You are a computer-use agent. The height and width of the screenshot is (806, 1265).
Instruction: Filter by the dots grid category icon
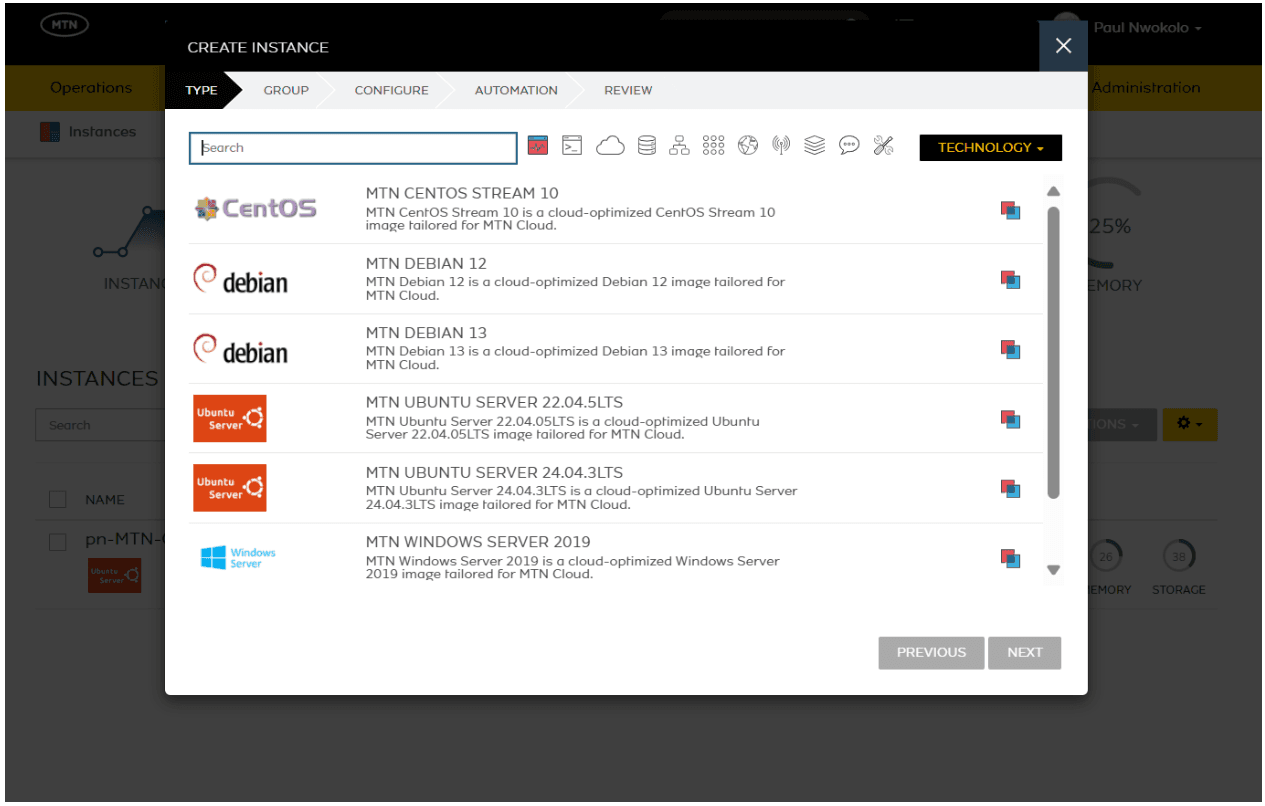click(713, 147)
